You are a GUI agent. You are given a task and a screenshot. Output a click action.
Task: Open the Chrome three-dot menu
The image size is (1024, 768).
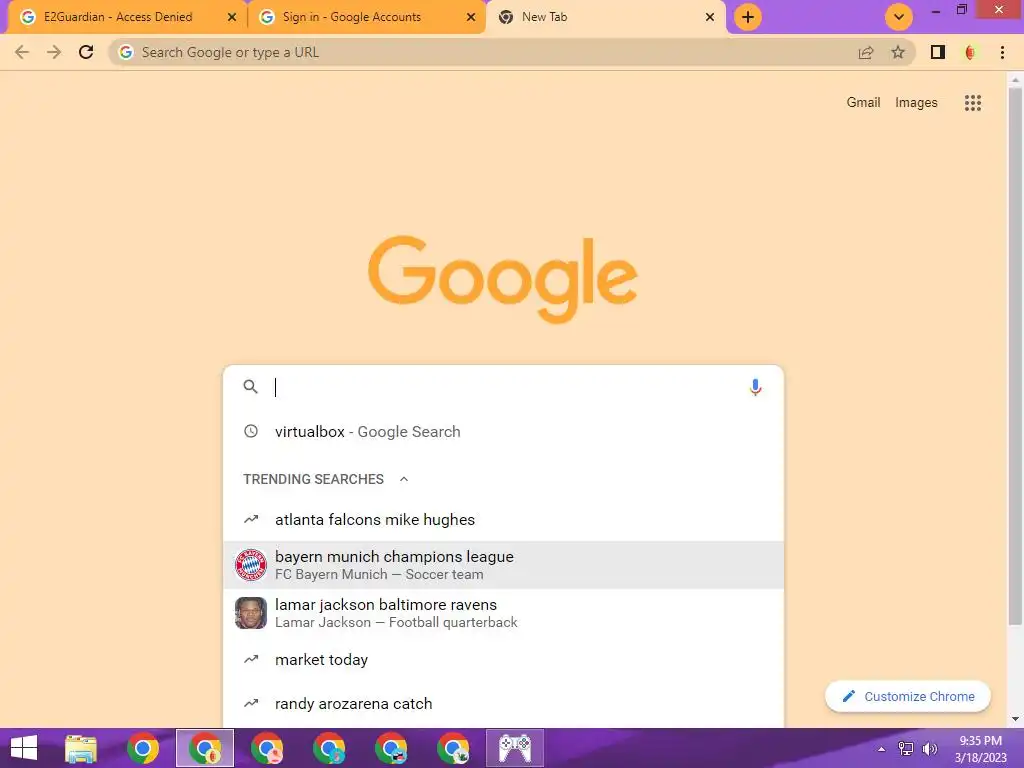1002,52
